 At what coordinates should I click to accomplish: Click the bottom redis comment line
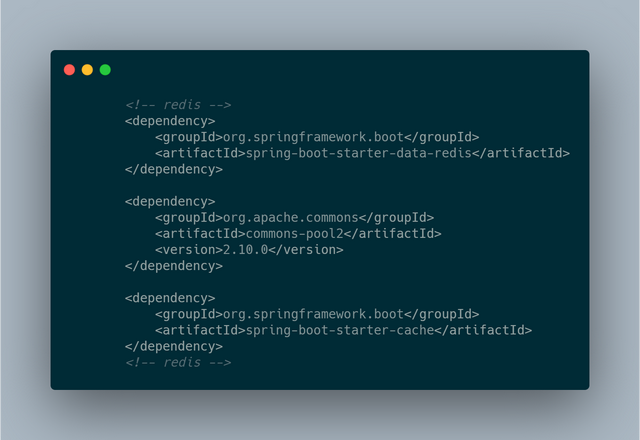click(178, 362)
